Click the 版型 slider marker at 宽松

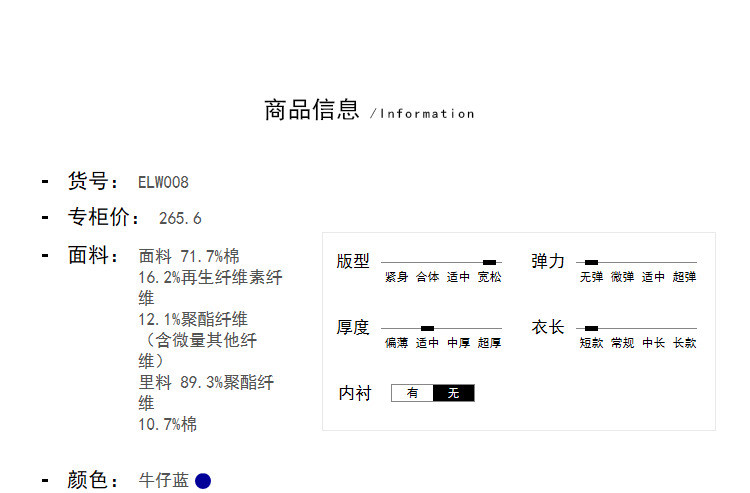coord(489,262)
